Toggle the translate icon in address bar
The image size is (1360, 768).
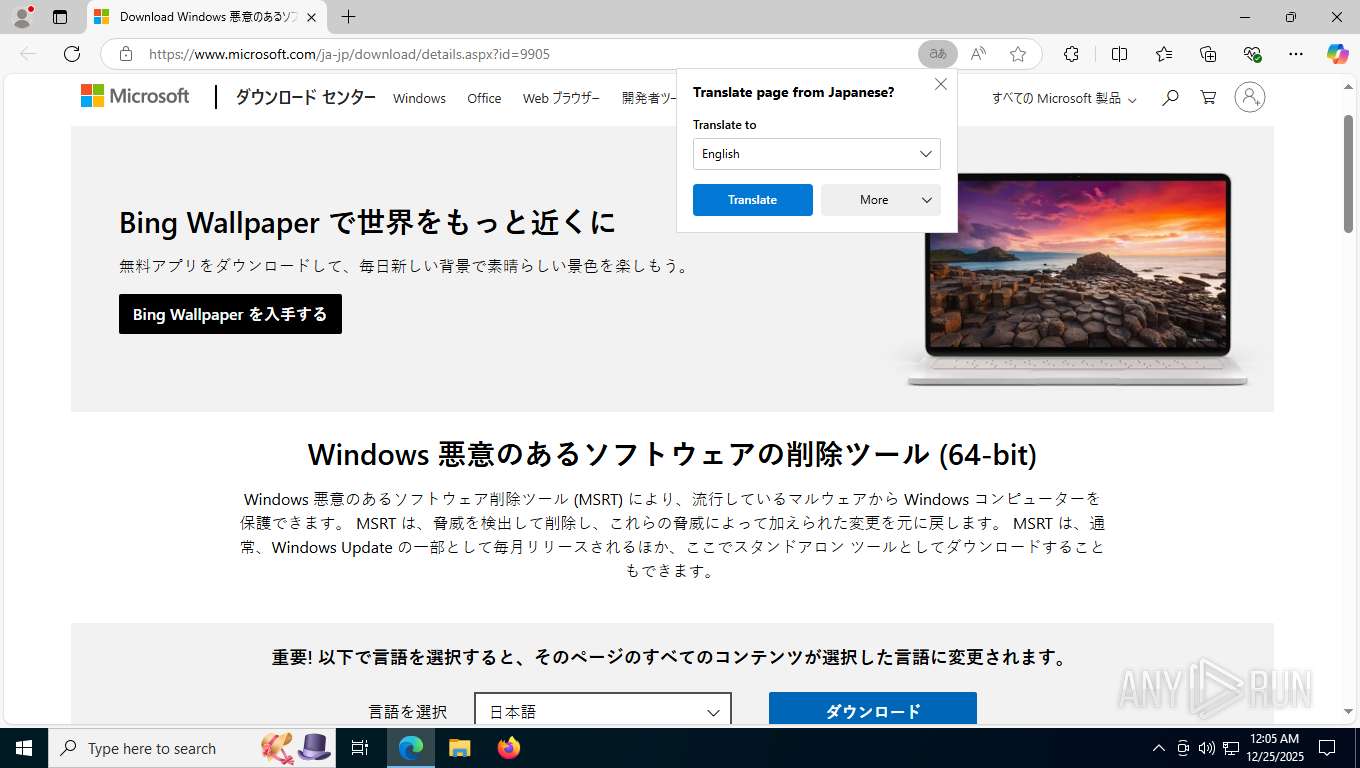[x=938, y=54]
